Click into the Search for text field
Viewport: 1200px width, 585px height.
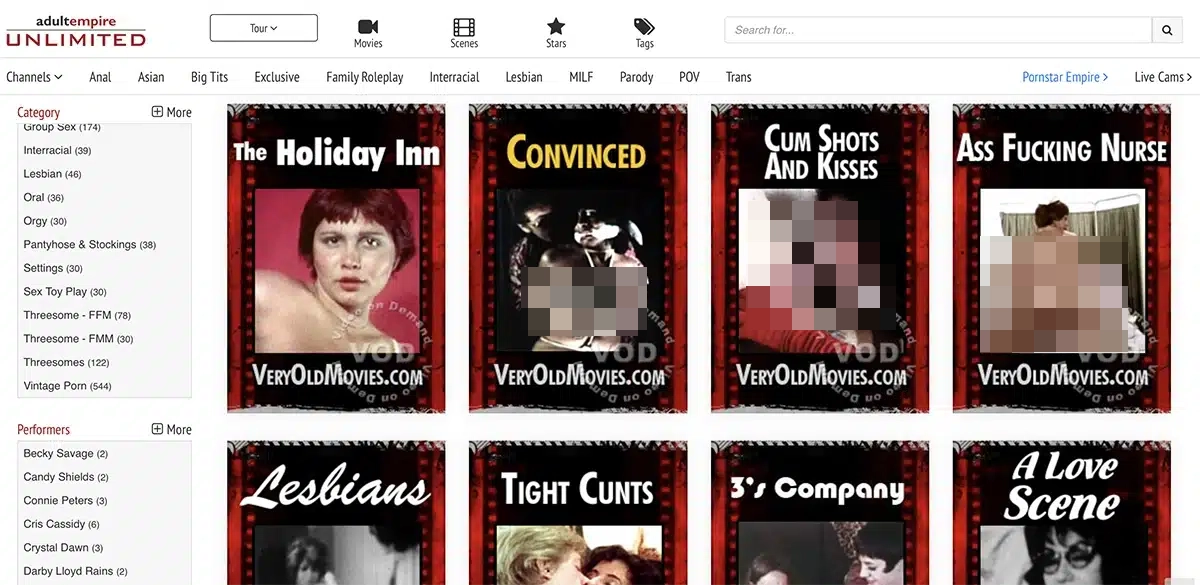click(x=937, y=30)
